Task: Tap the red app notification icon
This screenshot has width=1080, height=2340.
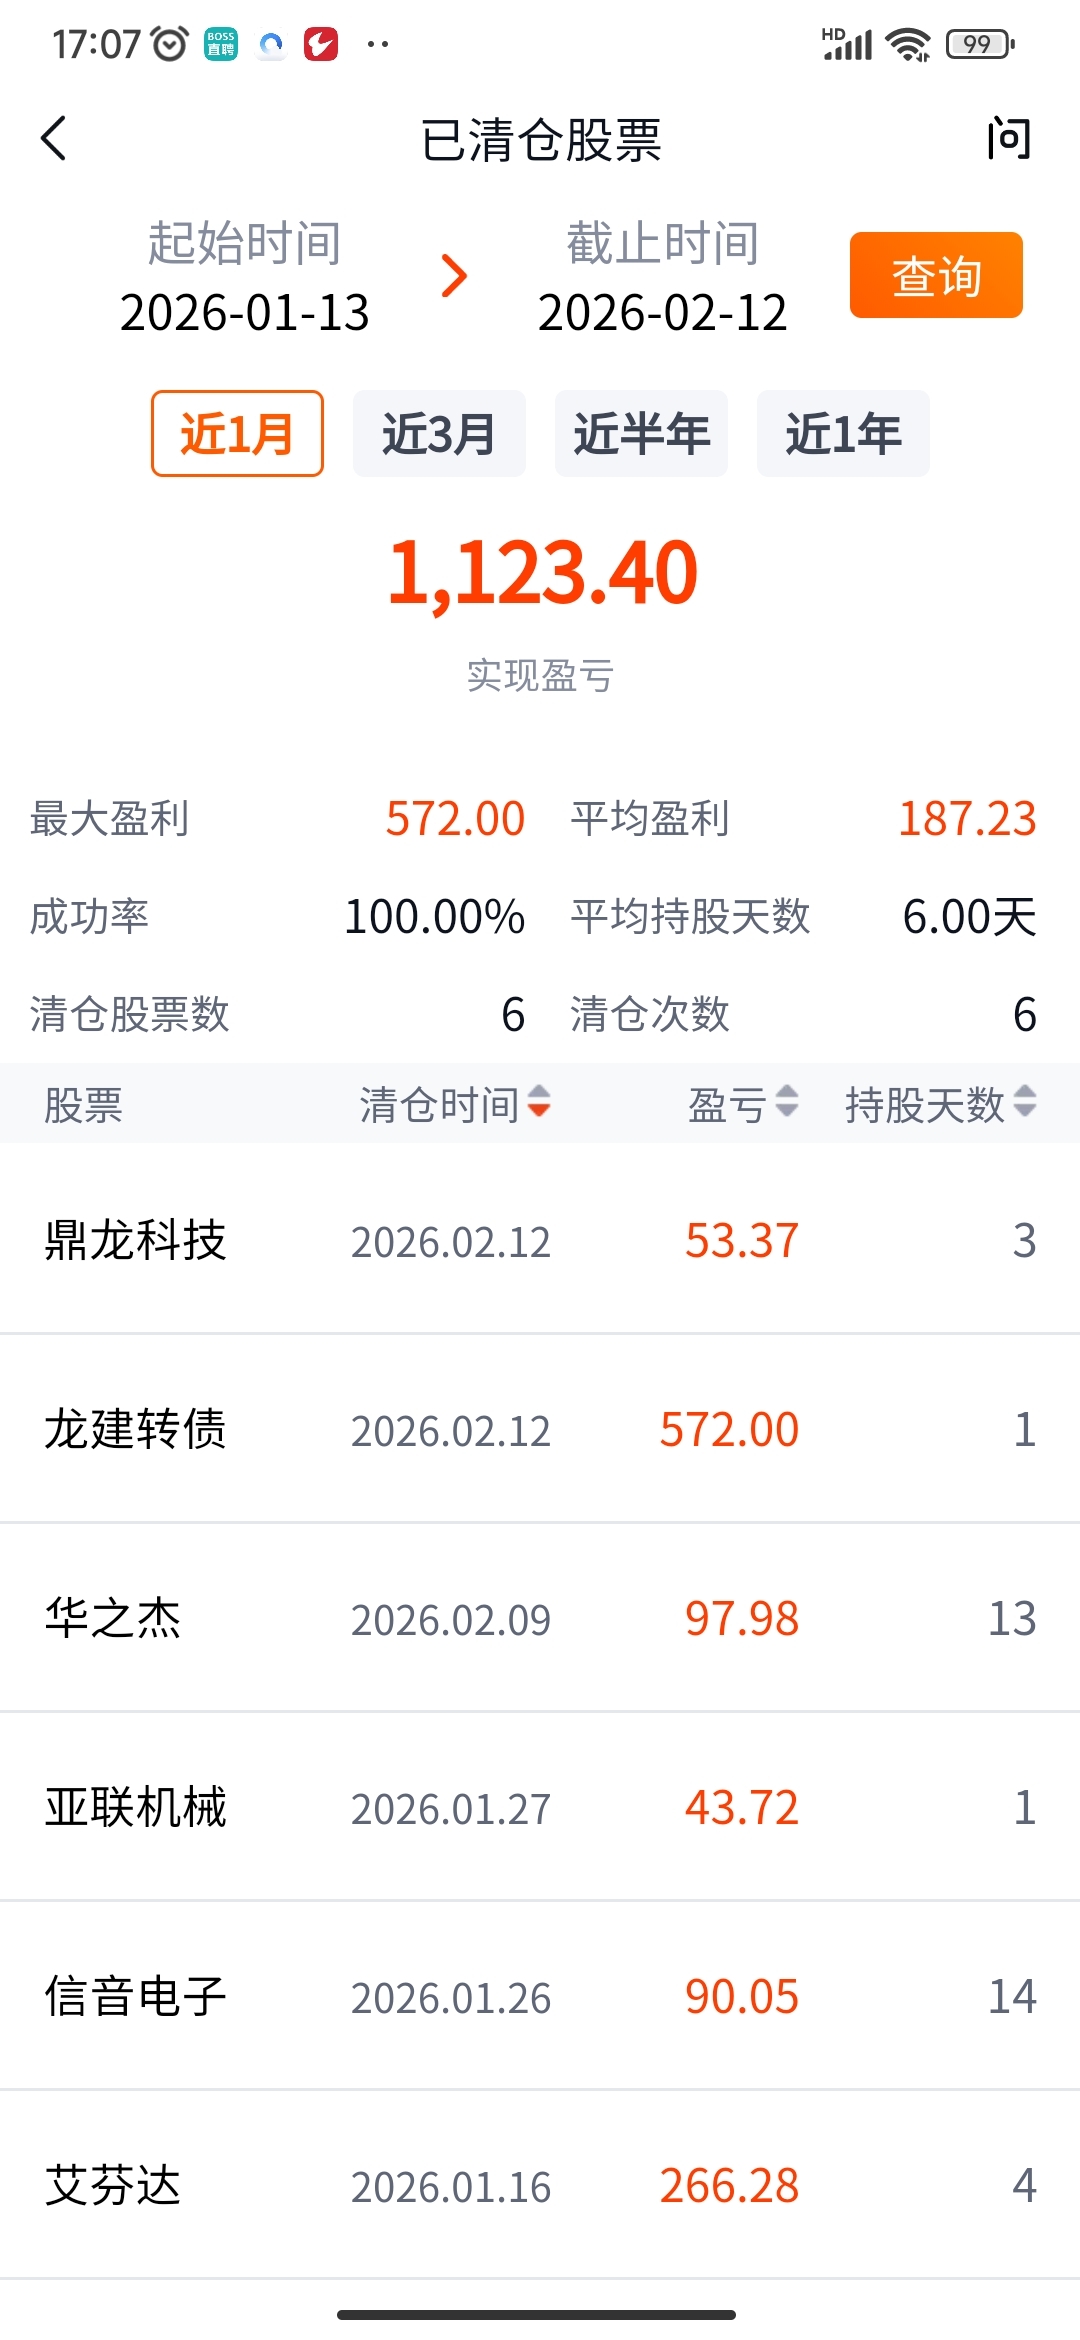Action: [321, 44]
